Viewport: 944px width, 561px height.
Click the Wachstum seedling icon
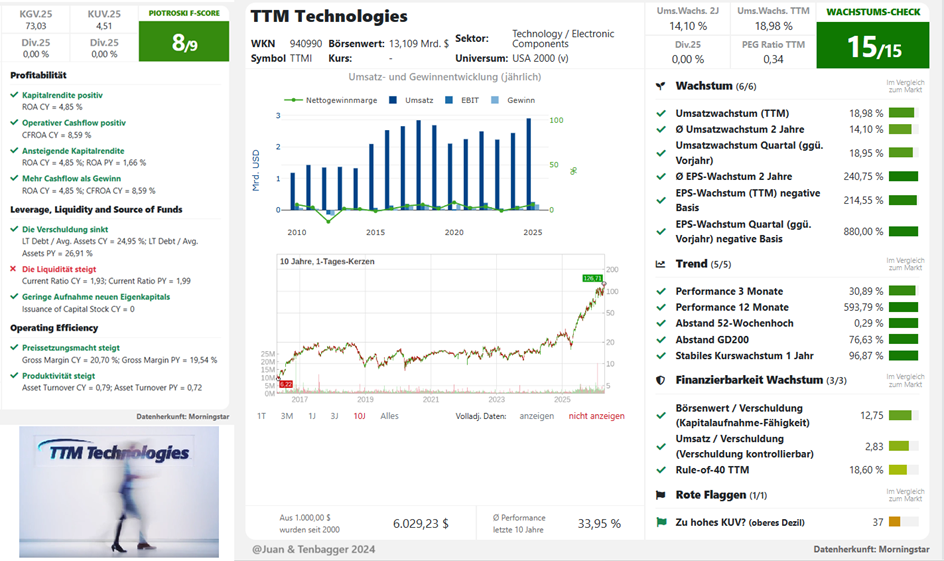pyautogui.click(x=660, y=86)
